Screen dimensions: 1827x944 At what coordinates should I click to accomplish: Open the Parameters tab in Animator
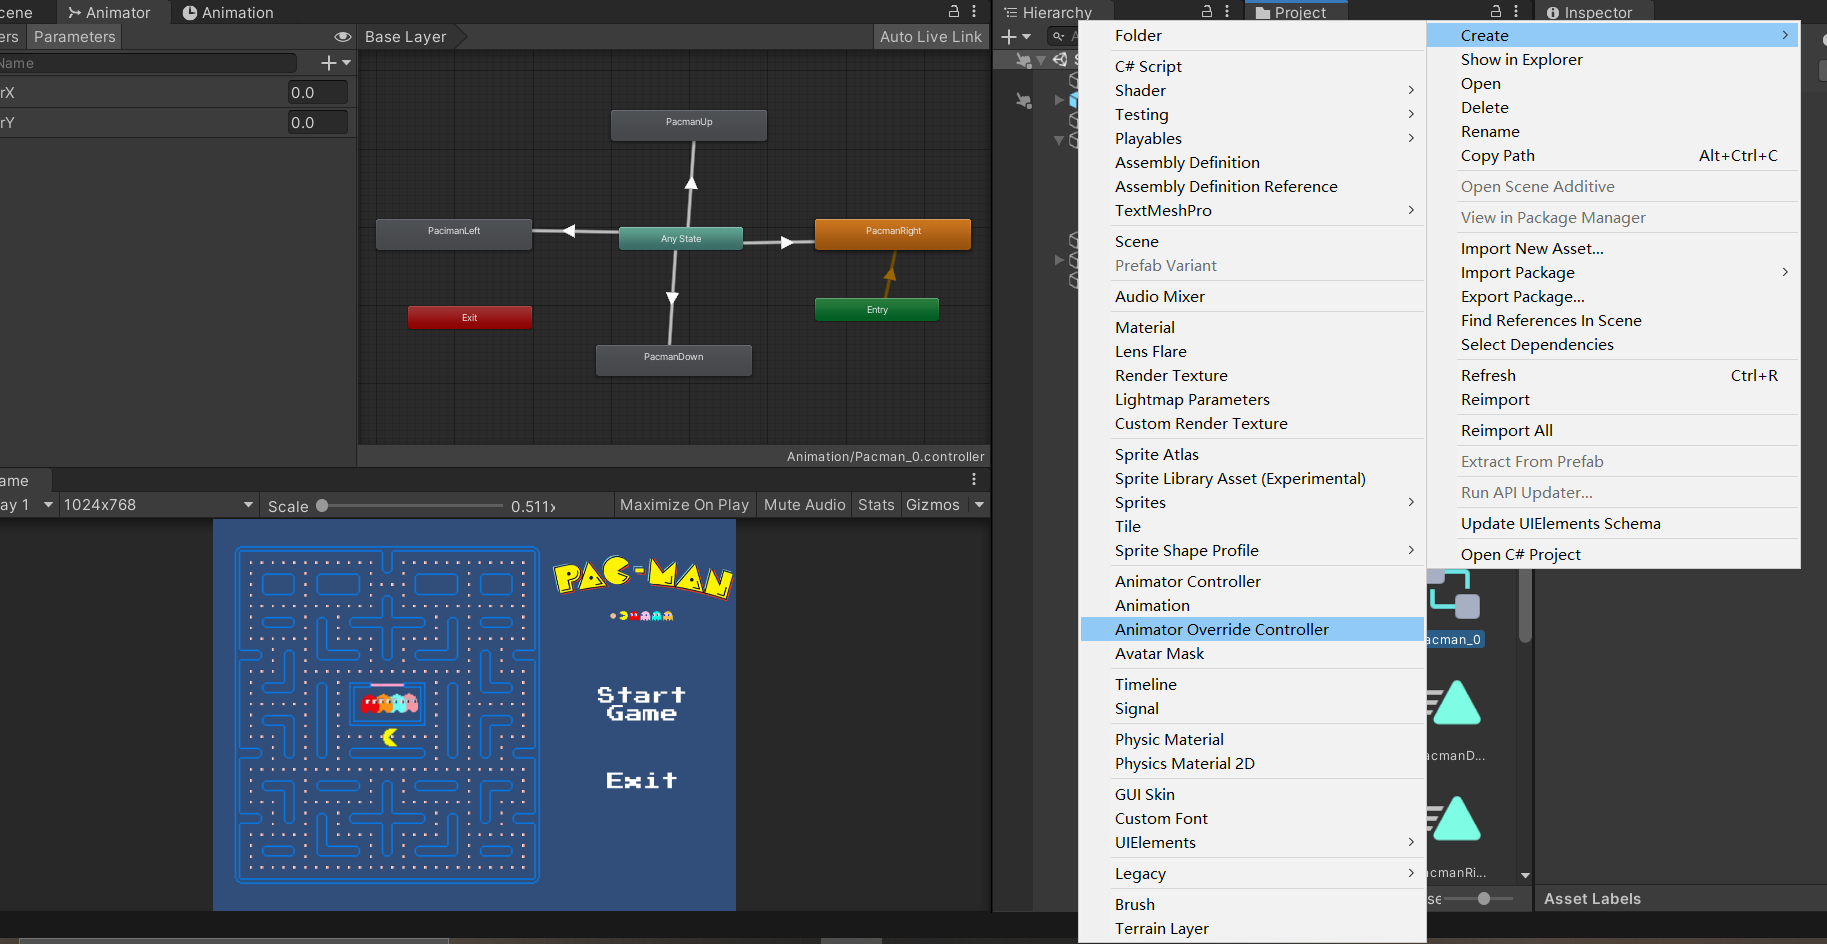click(x=75, y=37)
